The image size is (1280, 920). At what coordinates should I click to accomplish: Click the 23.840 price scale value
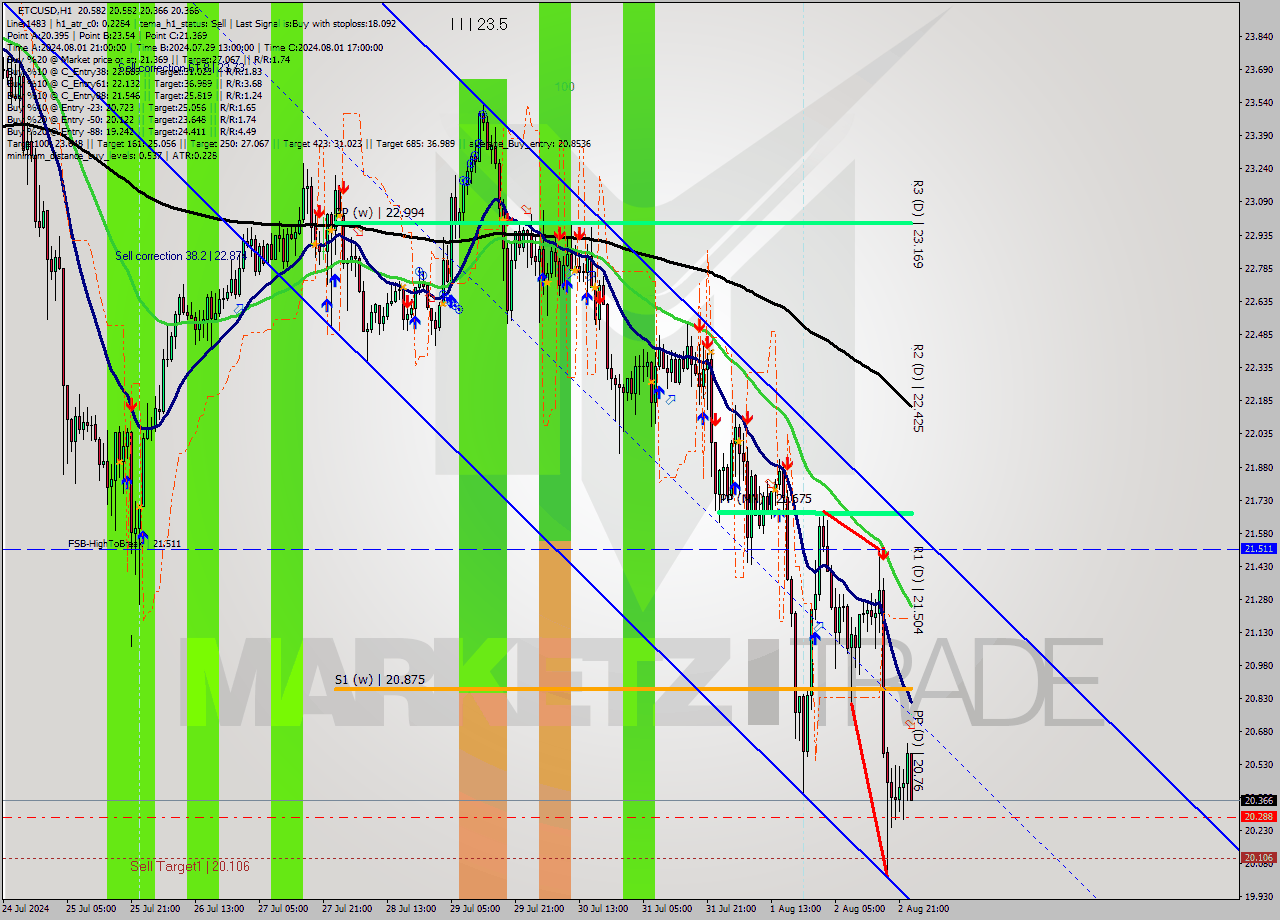[1257, 37]
